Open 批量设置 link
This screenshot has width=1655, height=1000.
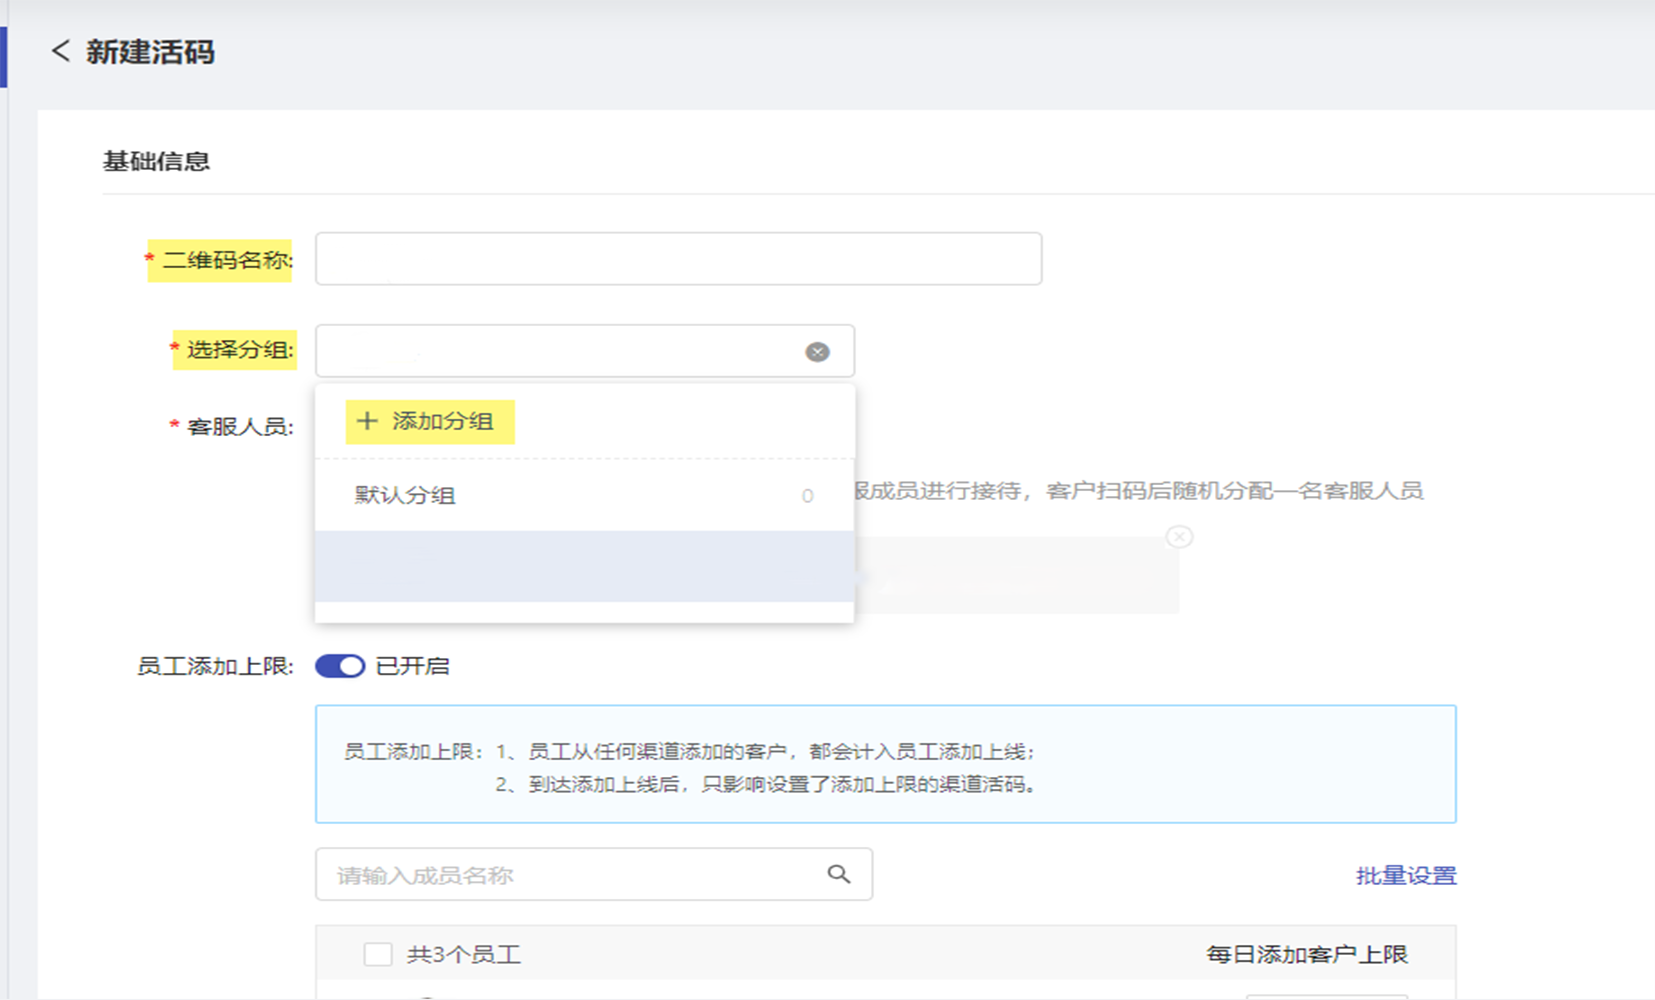1406,876
